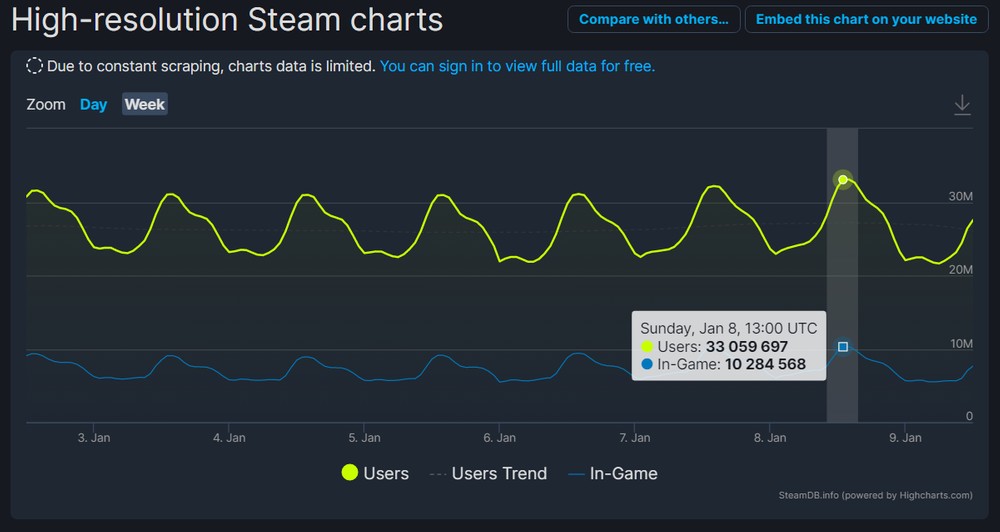Click the 30M label on the y-axis
Viewport: 1000px width, 532px height.
point(960,197)
